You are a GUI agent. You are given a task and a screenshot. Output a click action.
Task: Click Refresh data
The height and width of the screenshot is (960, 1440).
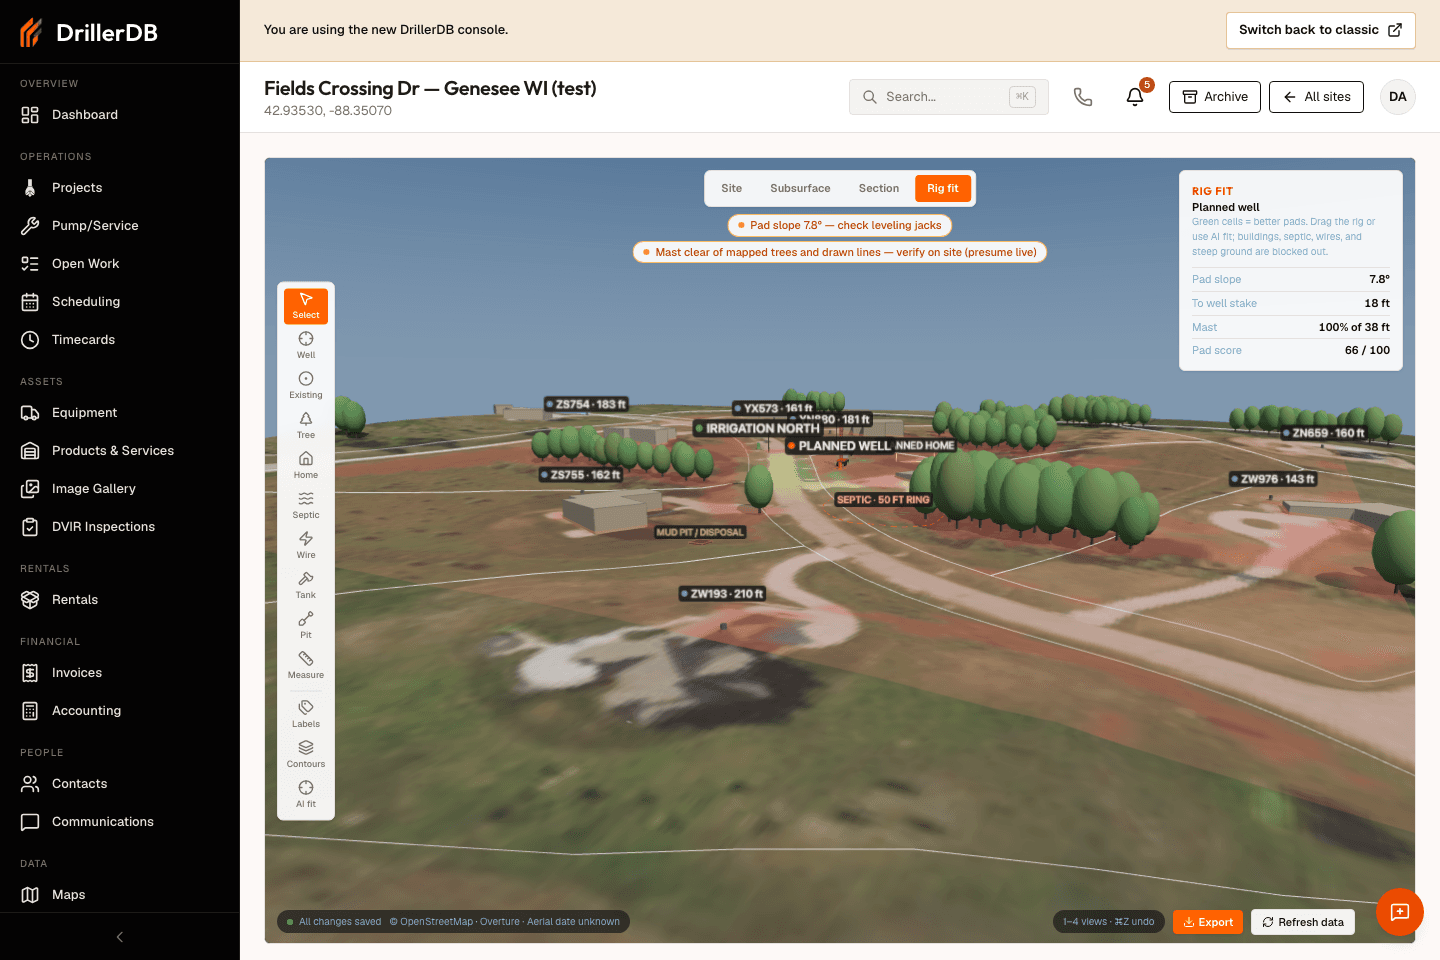point(1303,922)
